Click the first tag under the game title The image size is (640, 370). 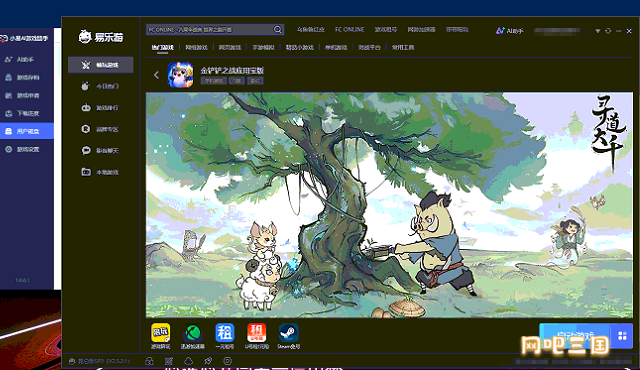click(213, 81)
